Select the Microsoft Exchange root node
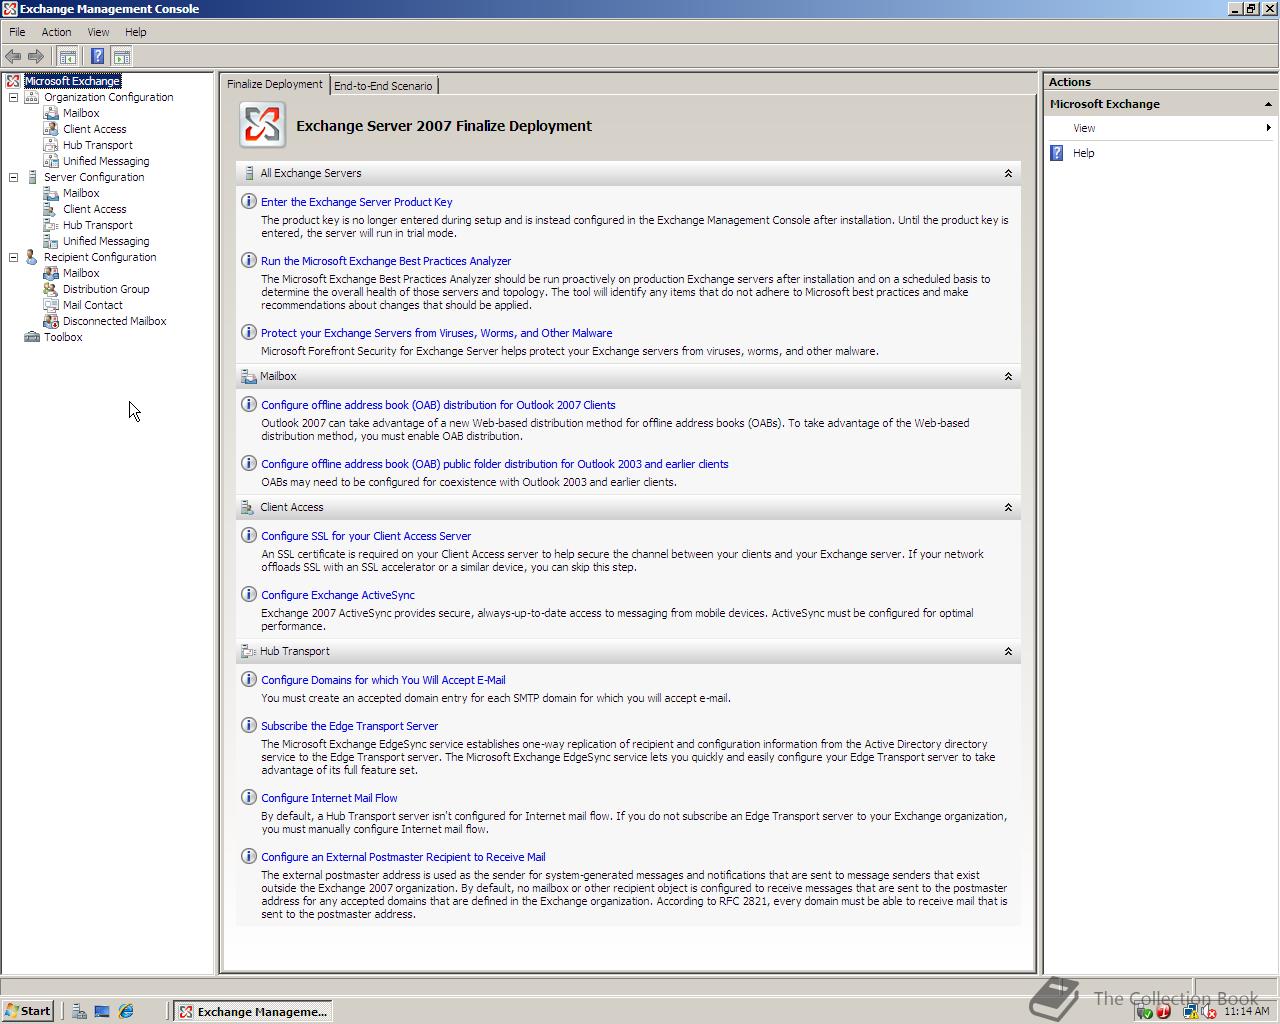Screen dimensions: 1280x1024 tap(72, 81)
